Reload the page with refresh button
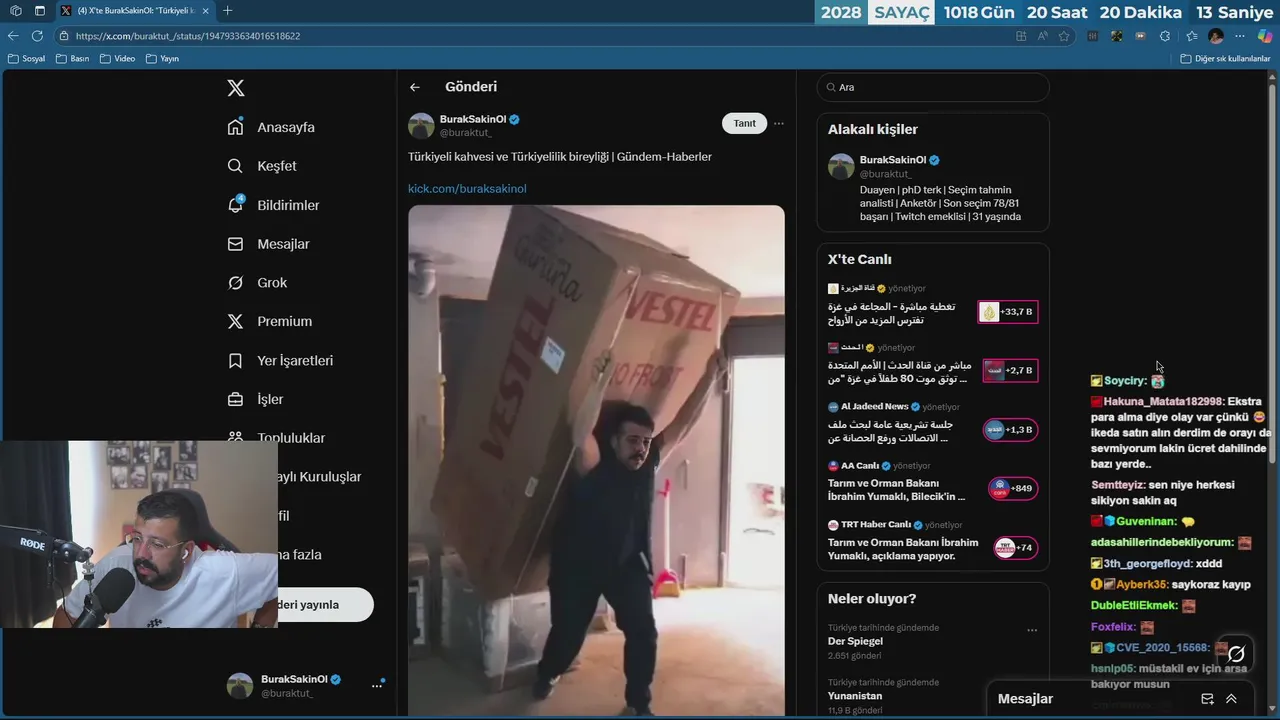 tap(37, 36)
